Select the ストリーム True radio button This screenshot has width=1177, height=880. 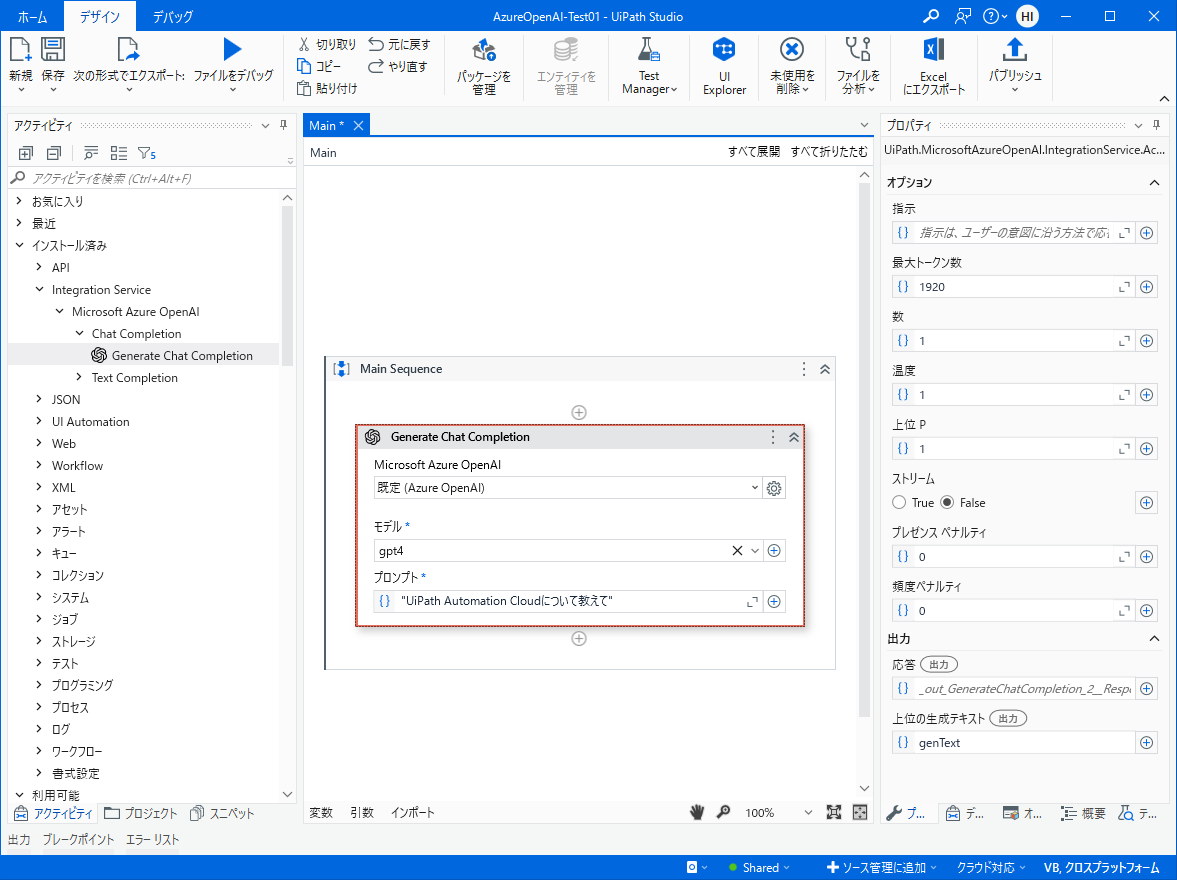coord(899,502)
